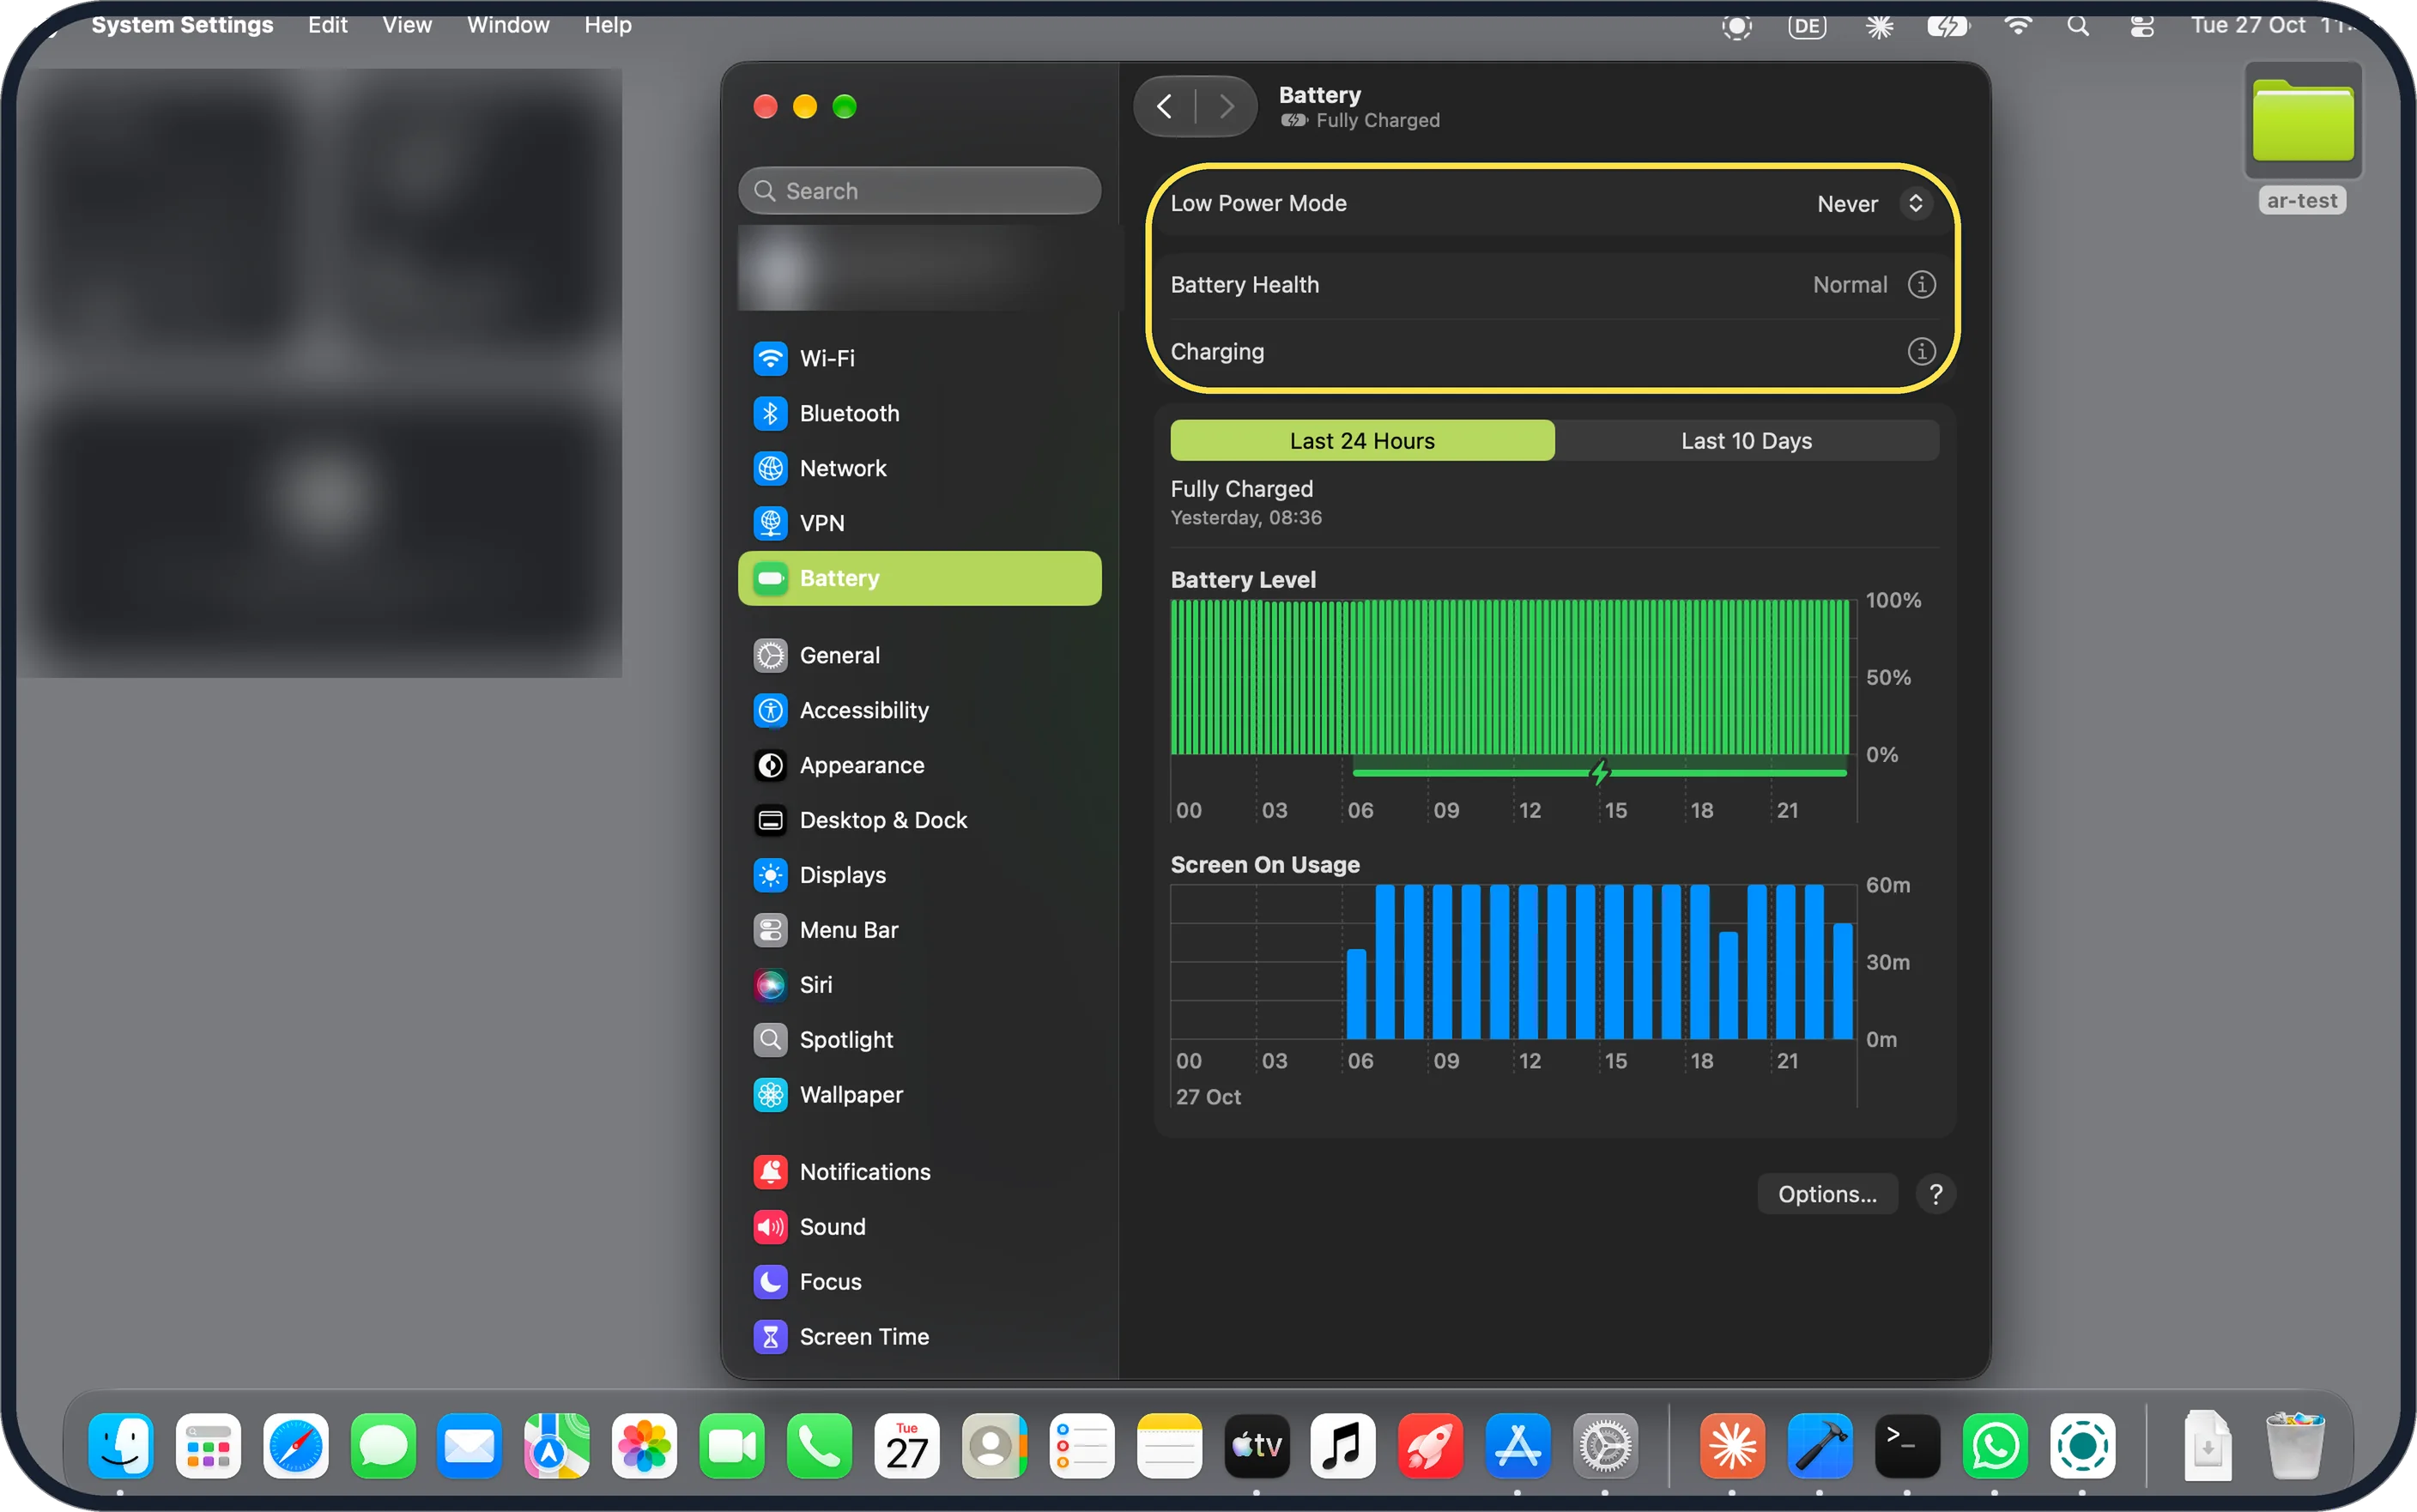This screenshot has width=2417, height=1512.
Task: Open the battery help question mark
Action: (1936, 1194)
